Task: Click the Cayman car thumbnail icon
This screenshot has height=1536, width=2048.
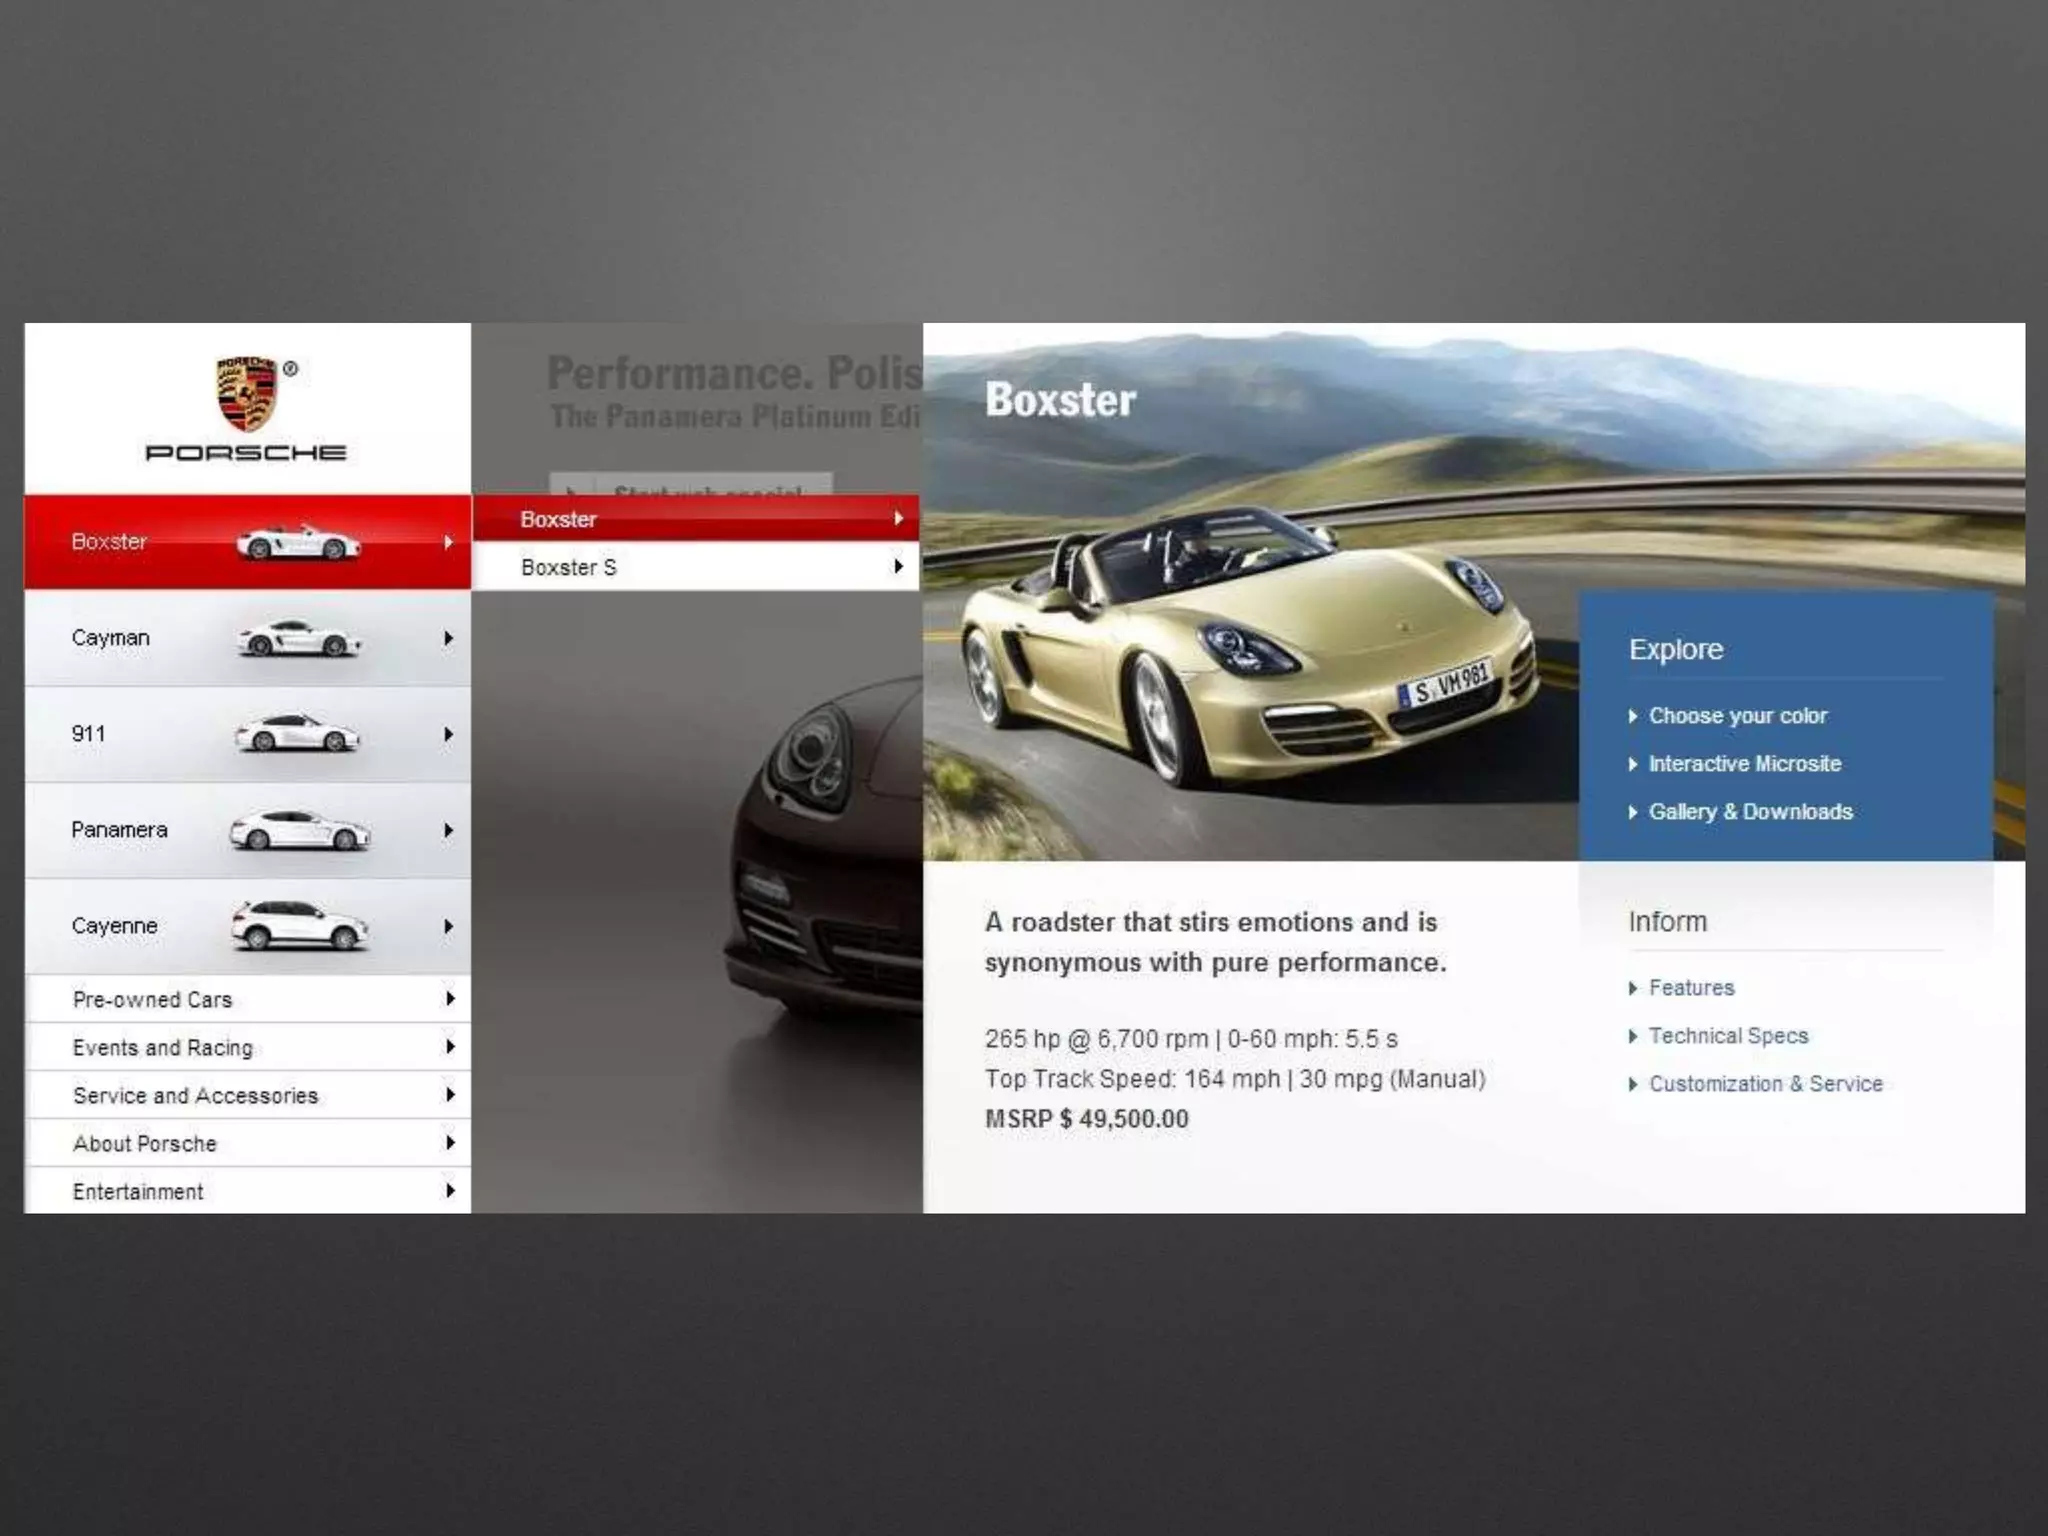Action: [x=298, y=638]
